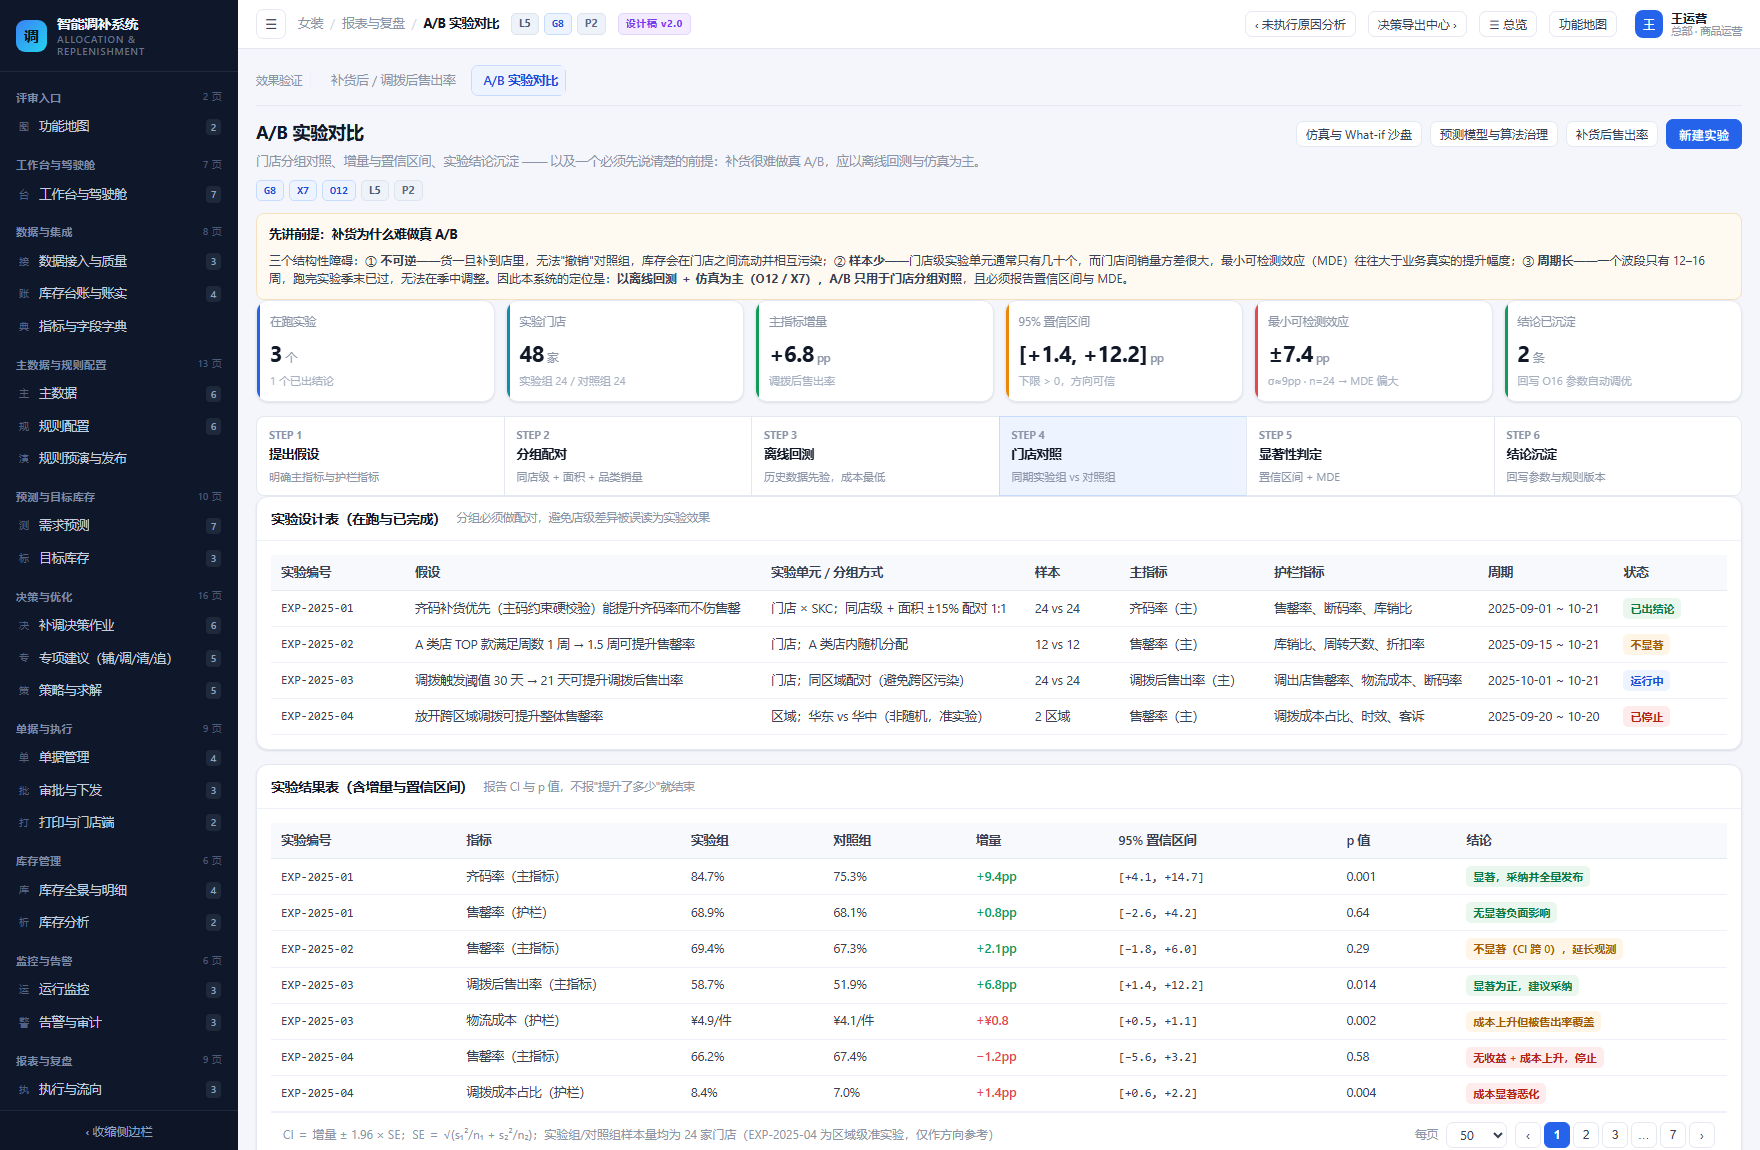Click 已出结论 status in EXP-2025-01 row
This screenshot has width=1760, height=1150.
tap(1651, 609)
